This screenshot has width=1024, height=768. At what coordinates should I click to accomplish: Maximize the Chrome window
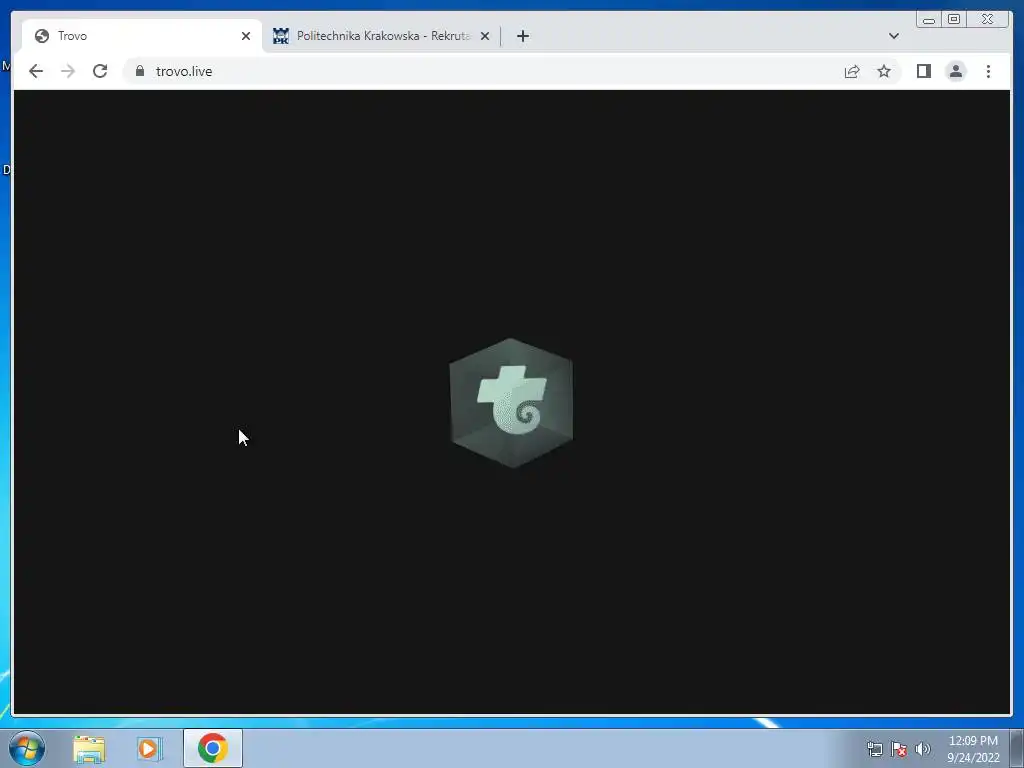tap(954, 20)
